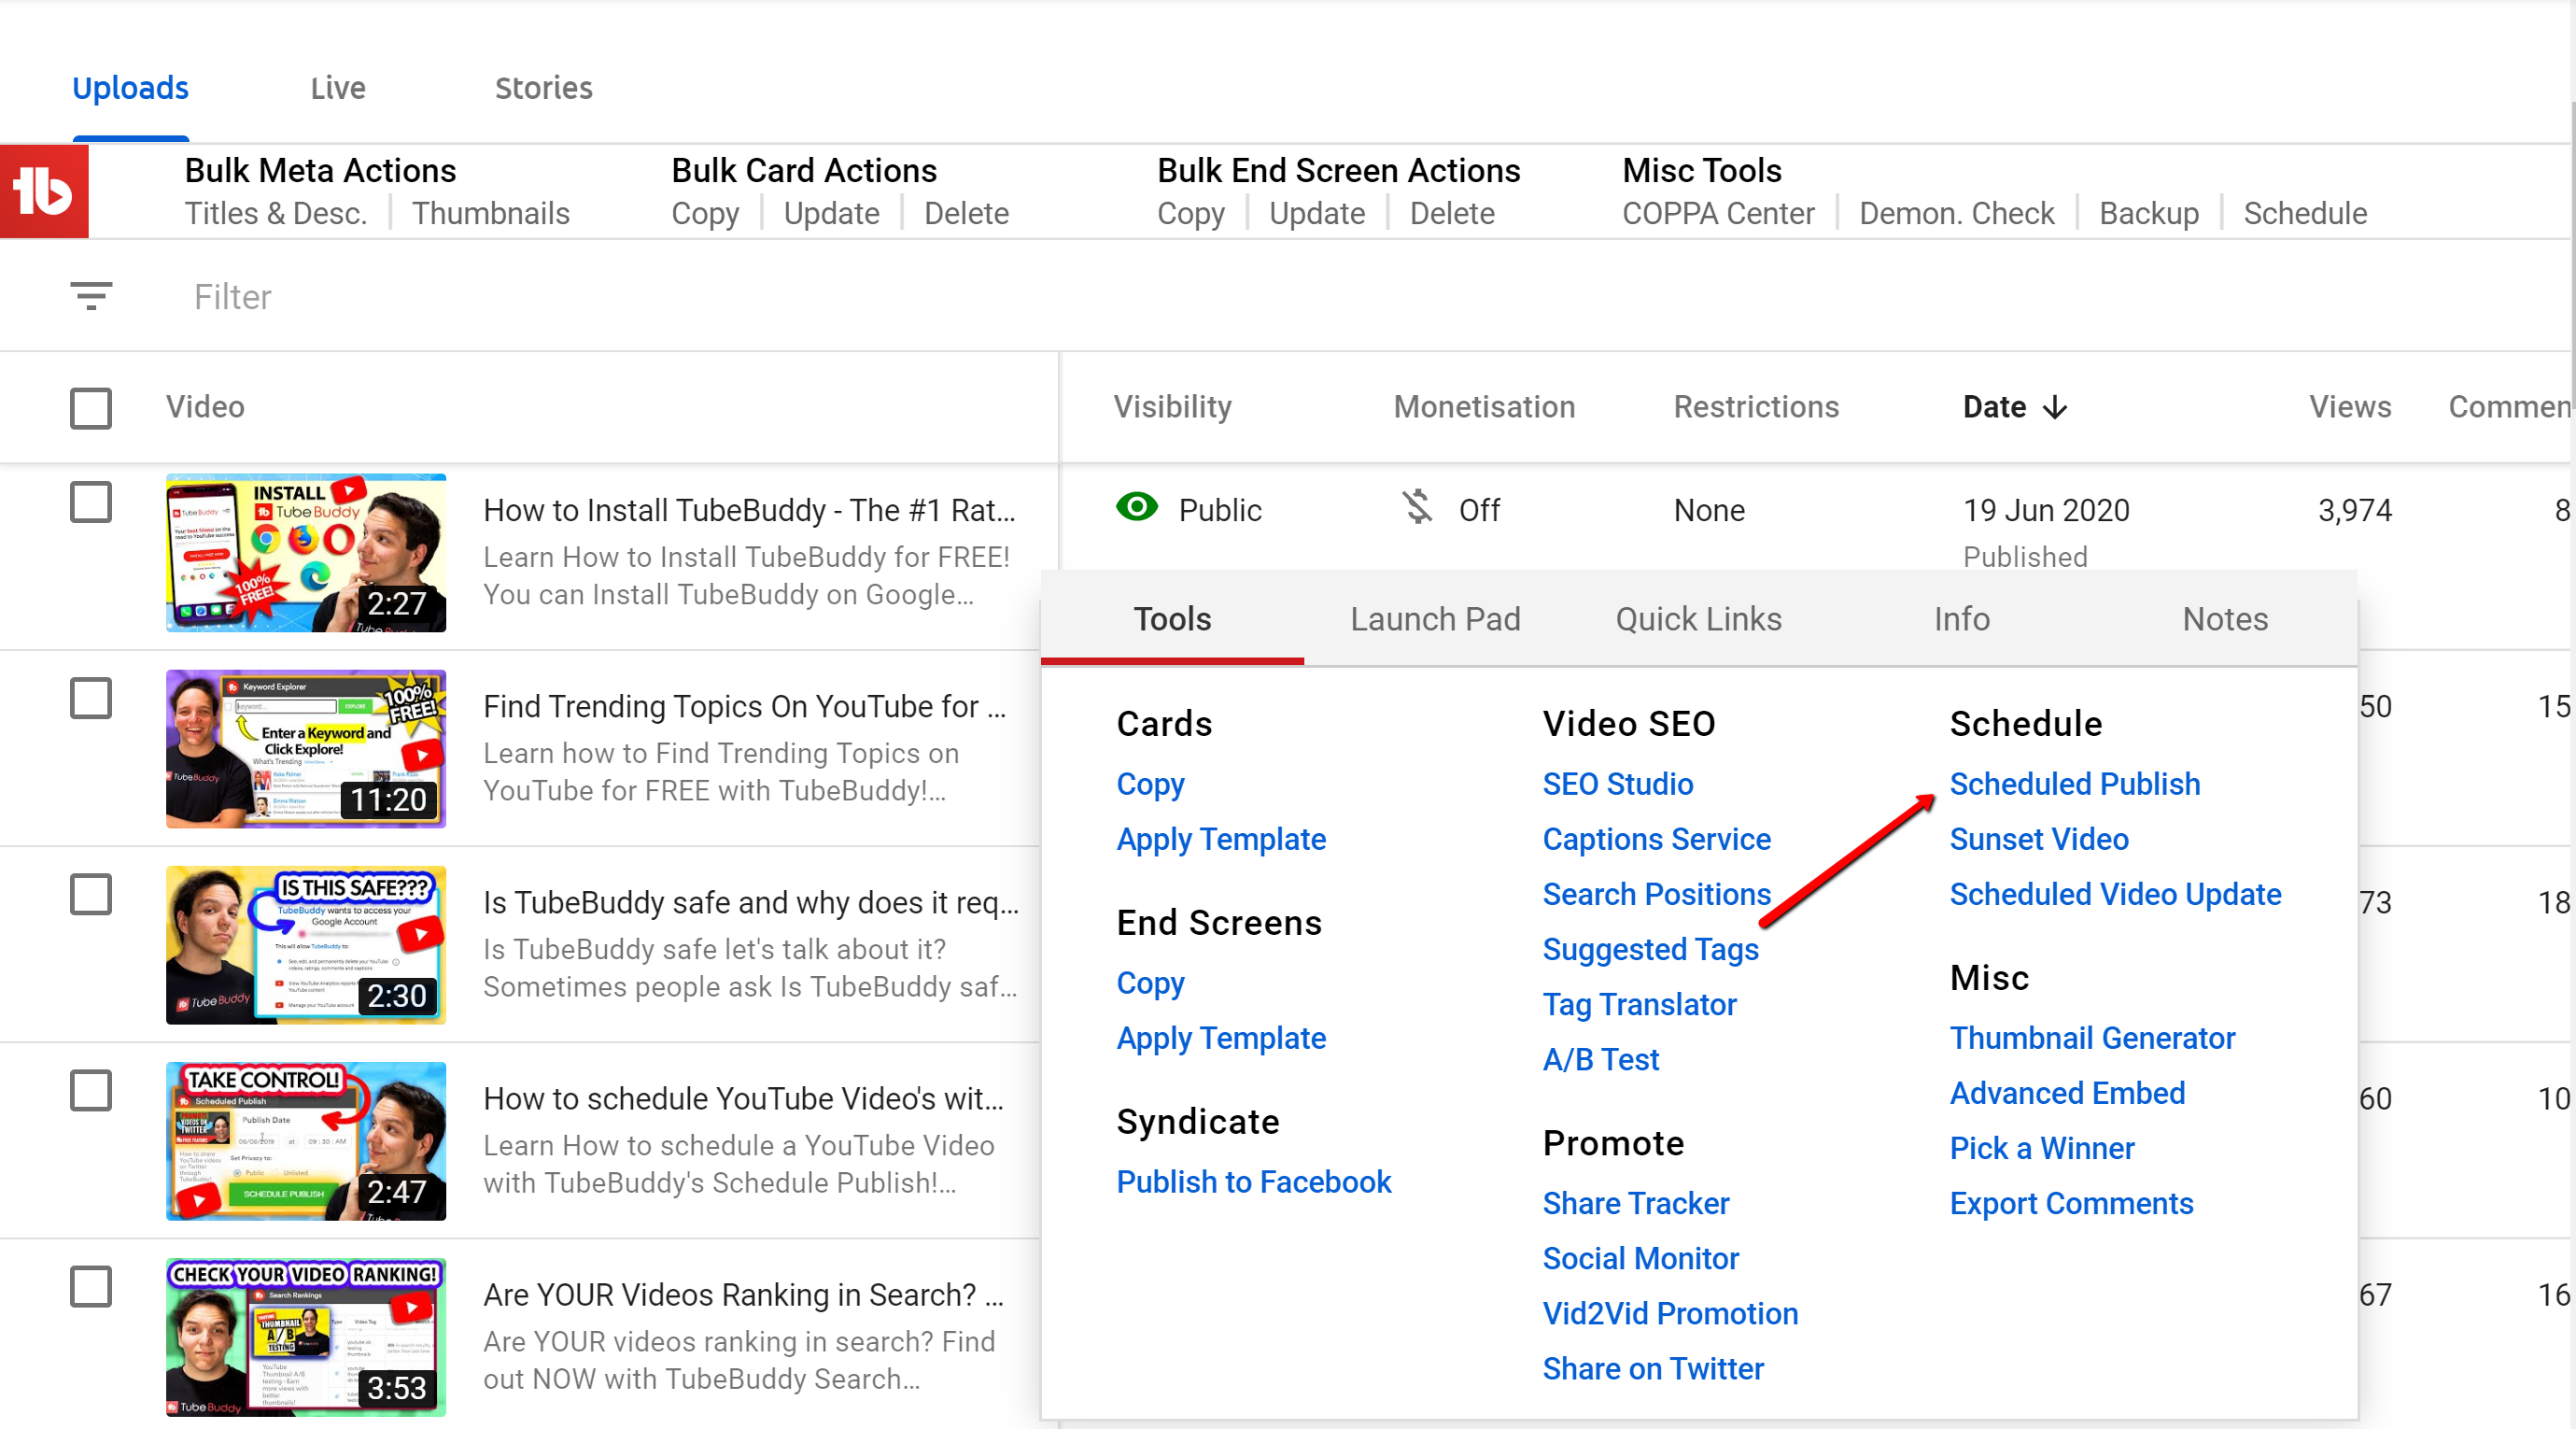Switch to the Quick Links tab
2576x1429 pixels.
click(1698, 619)
